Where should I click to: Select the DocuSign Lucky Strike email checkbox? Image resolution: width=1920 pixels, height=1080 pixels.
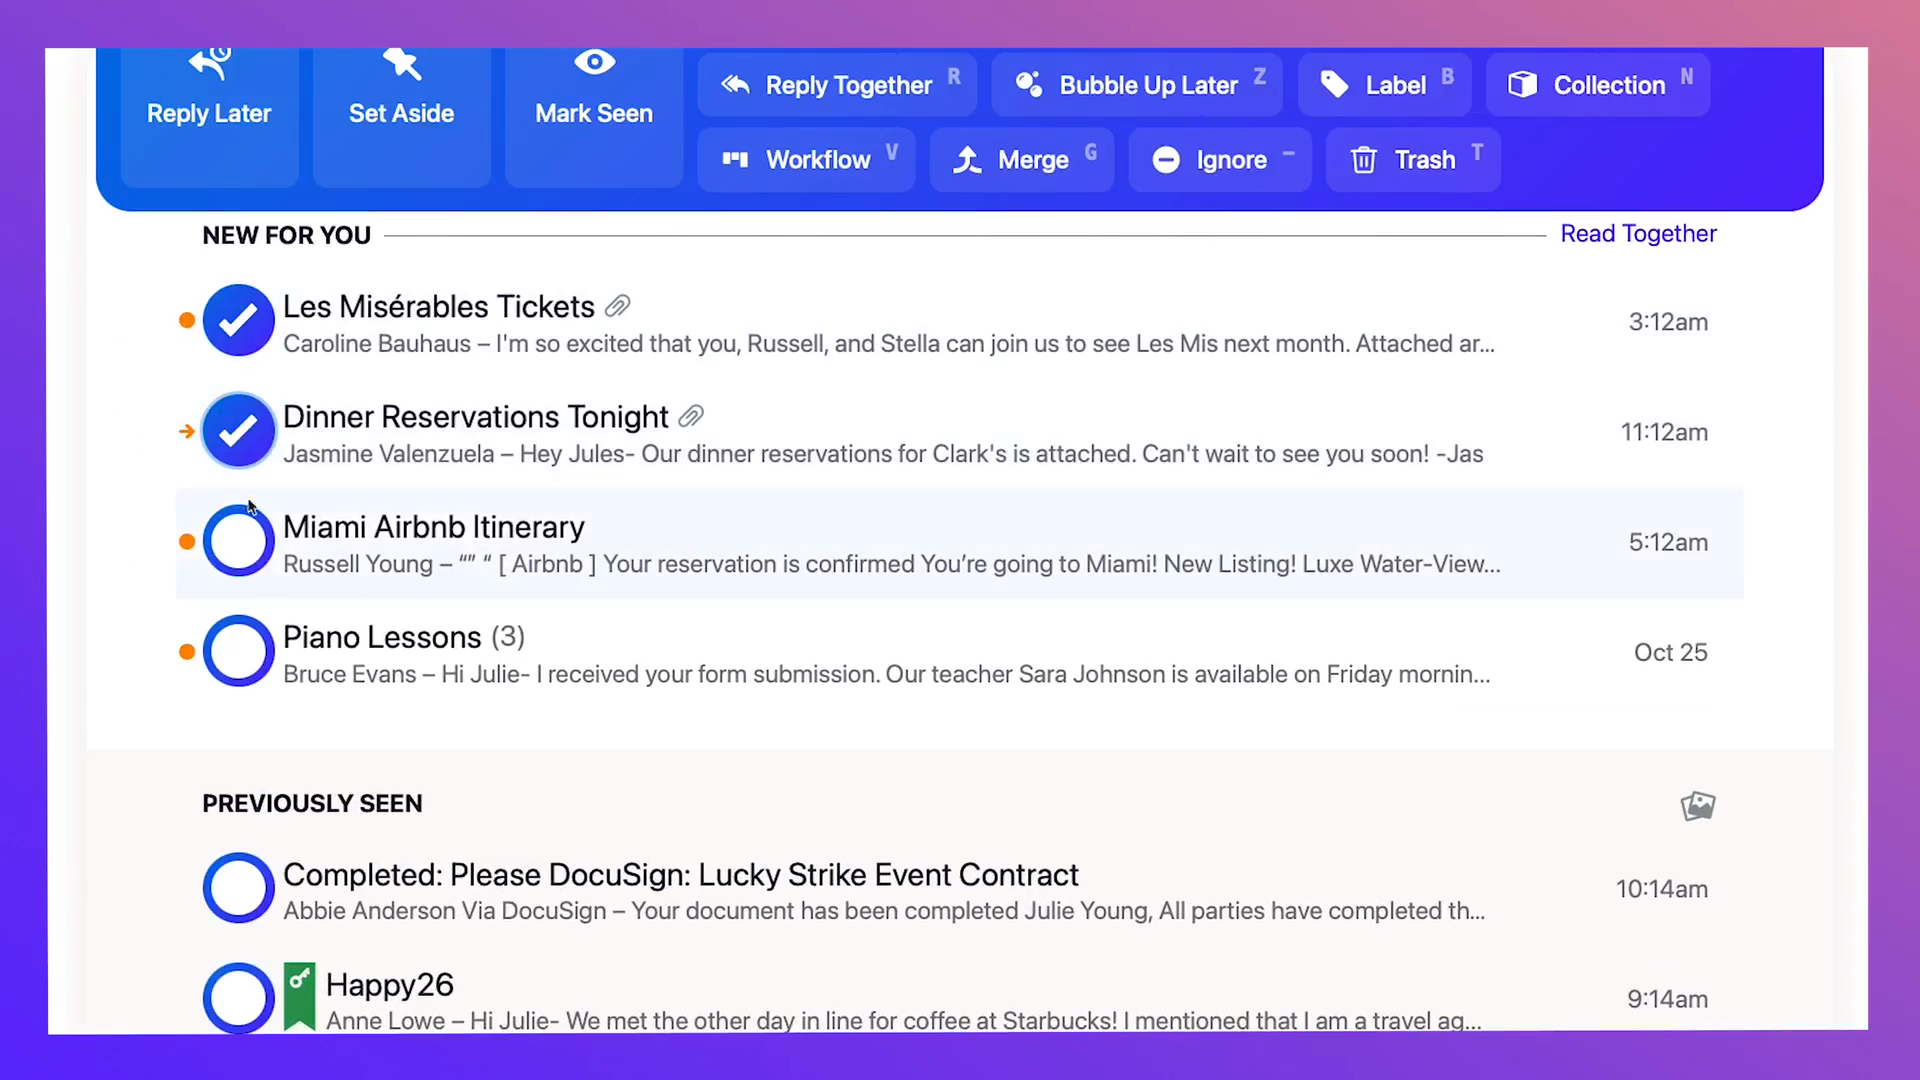[x=239, y=888]
